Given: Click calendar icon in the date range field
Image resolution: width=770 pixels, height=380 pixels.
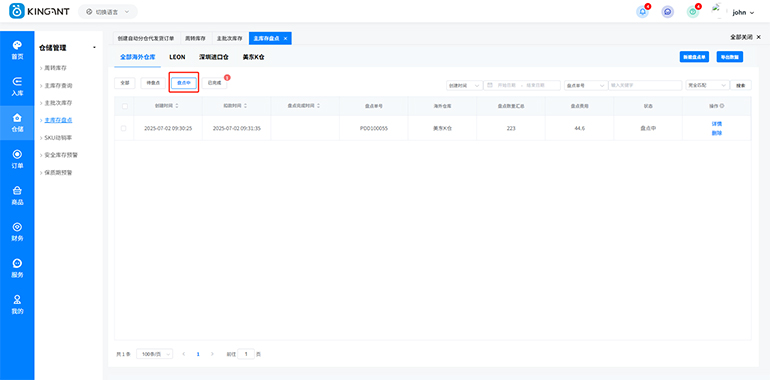Looking at the screenshot, I should click(490, 85).
